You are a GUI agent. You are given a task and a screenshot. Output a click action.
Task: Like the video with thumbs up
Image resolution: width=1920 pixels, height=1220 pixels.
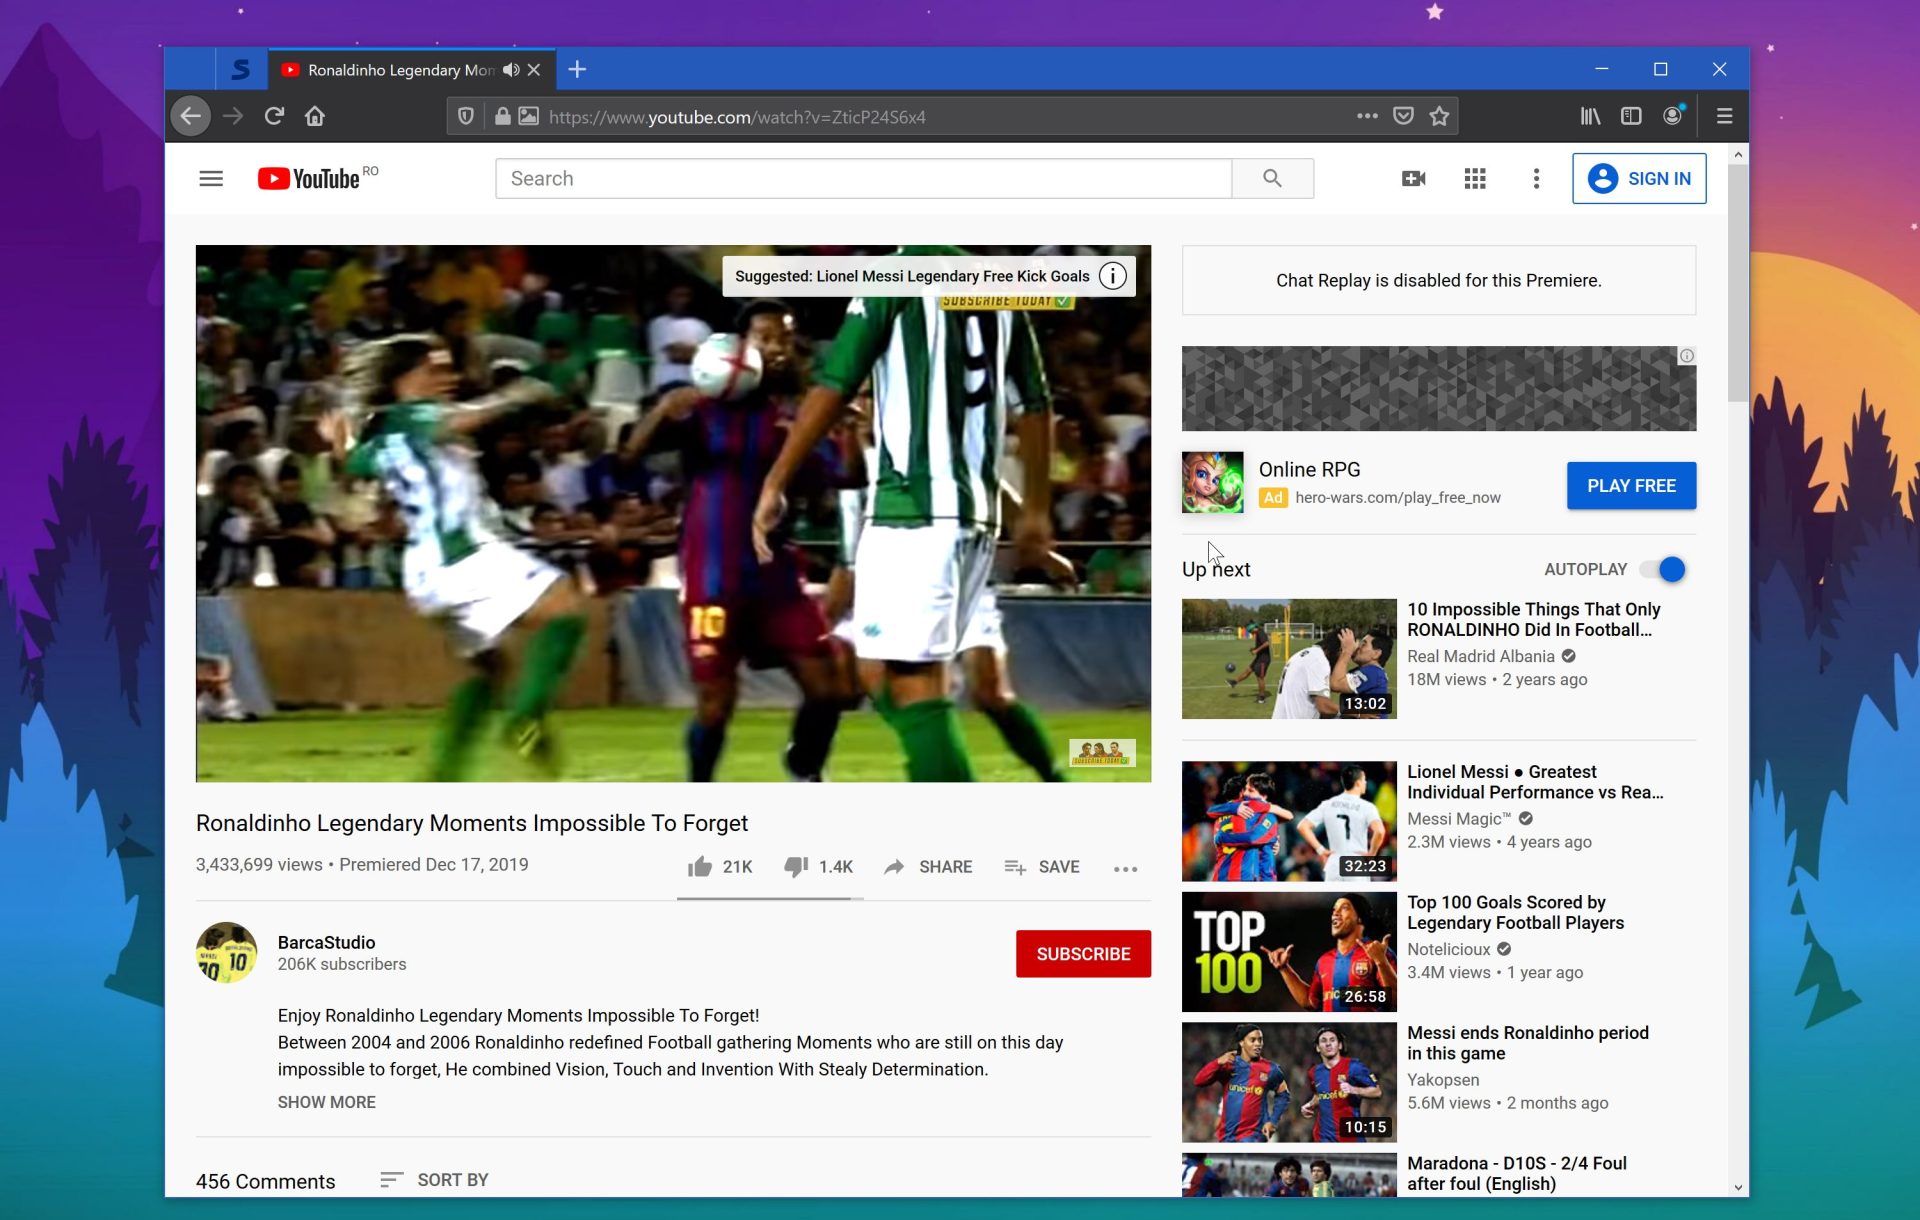pyautogui.click(x=700, y=867)
